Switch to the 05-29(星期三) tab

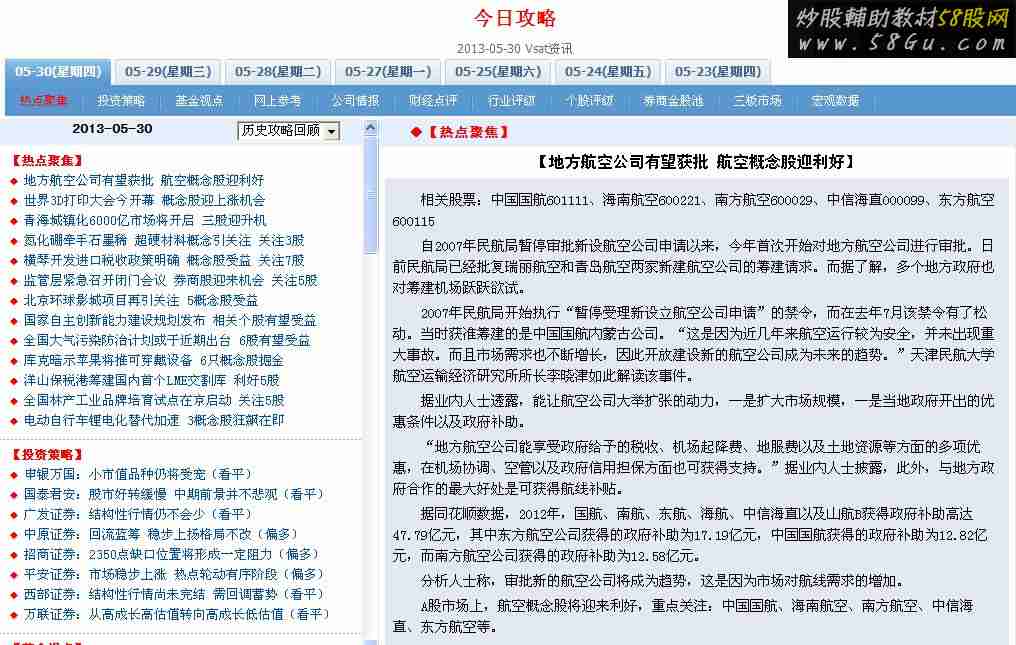click(168, 72)
